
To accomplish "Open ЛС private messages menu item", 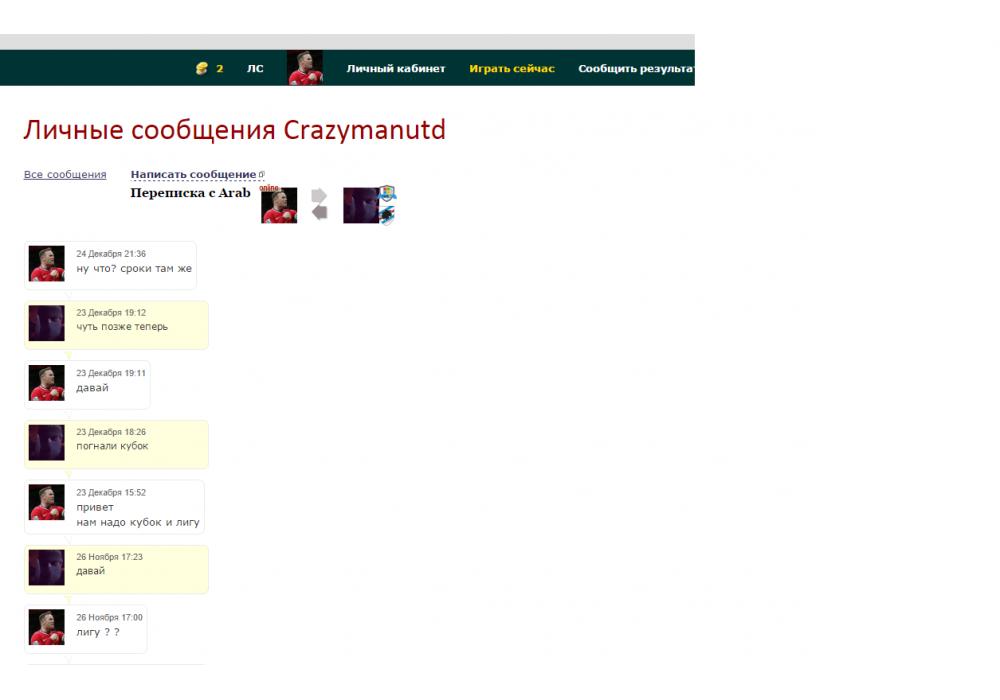I will coord(255,68).
